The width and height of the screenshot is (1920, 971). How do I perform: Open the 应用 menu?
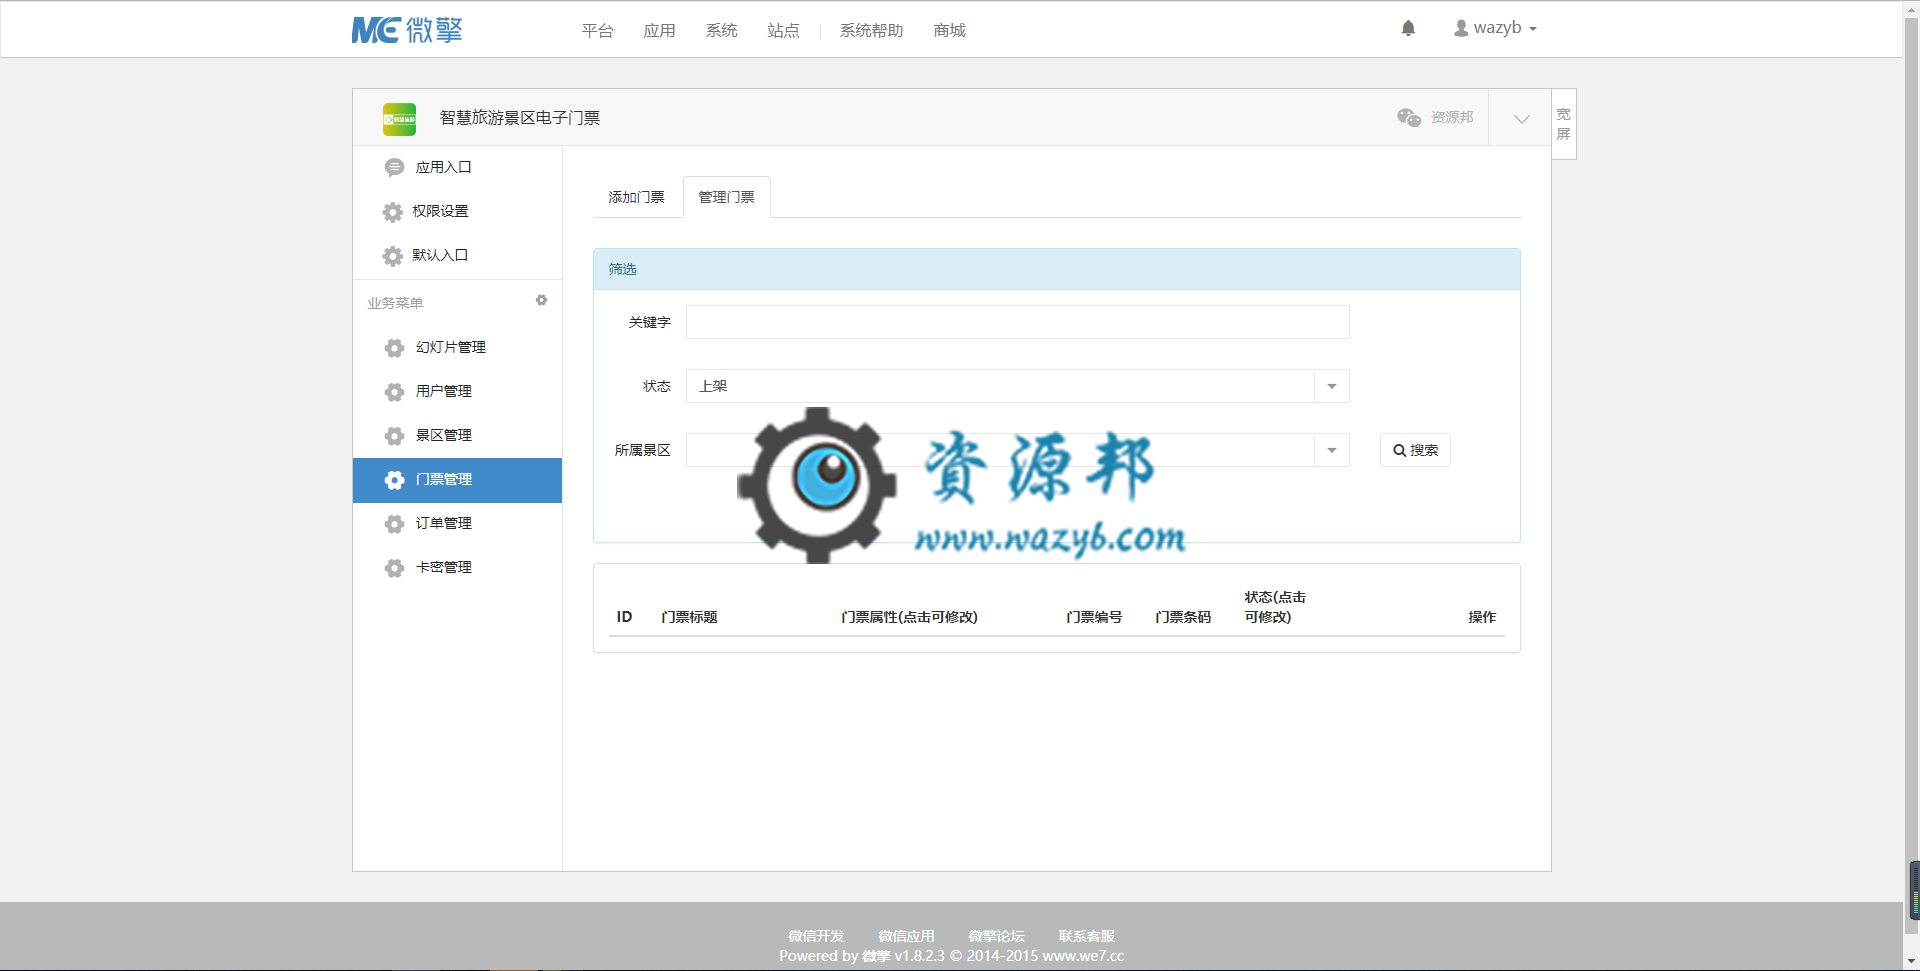pos(659,31)
